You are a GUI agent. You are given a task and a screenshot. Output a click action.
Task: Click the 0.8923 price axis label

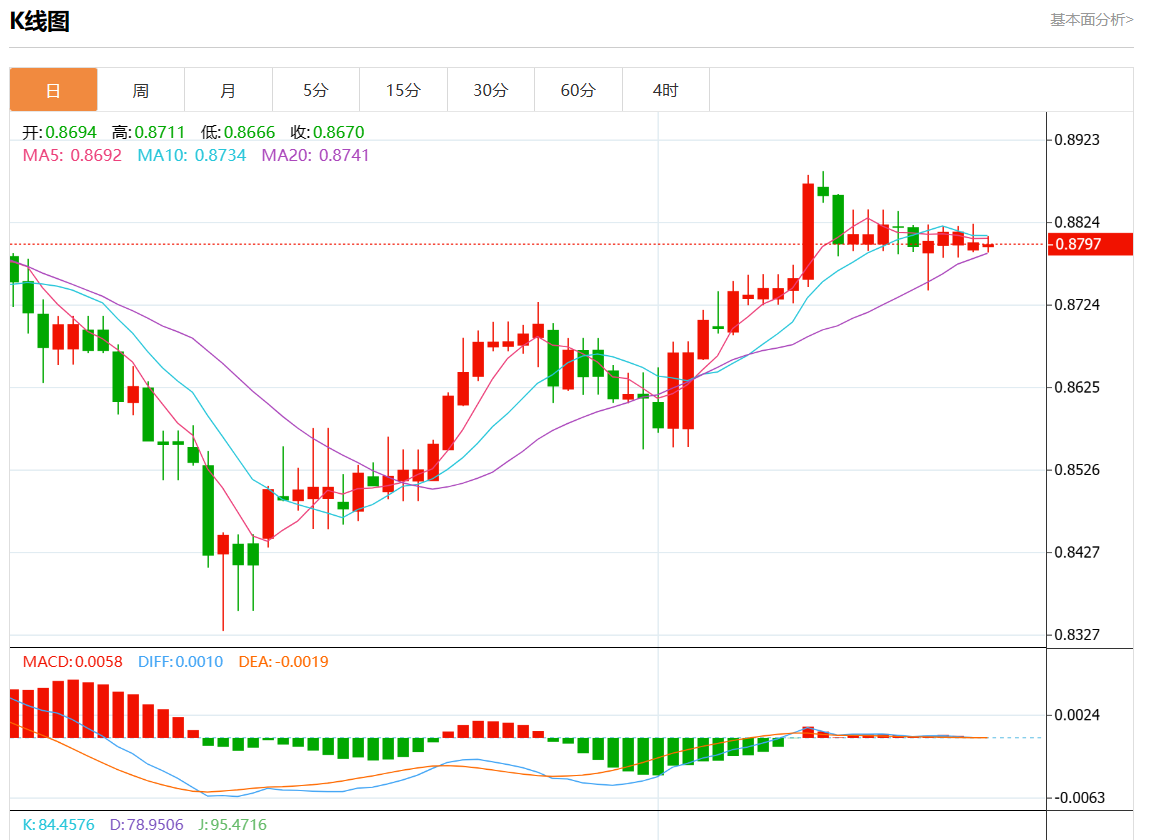pyautogui.click(x=1077, y=139)
